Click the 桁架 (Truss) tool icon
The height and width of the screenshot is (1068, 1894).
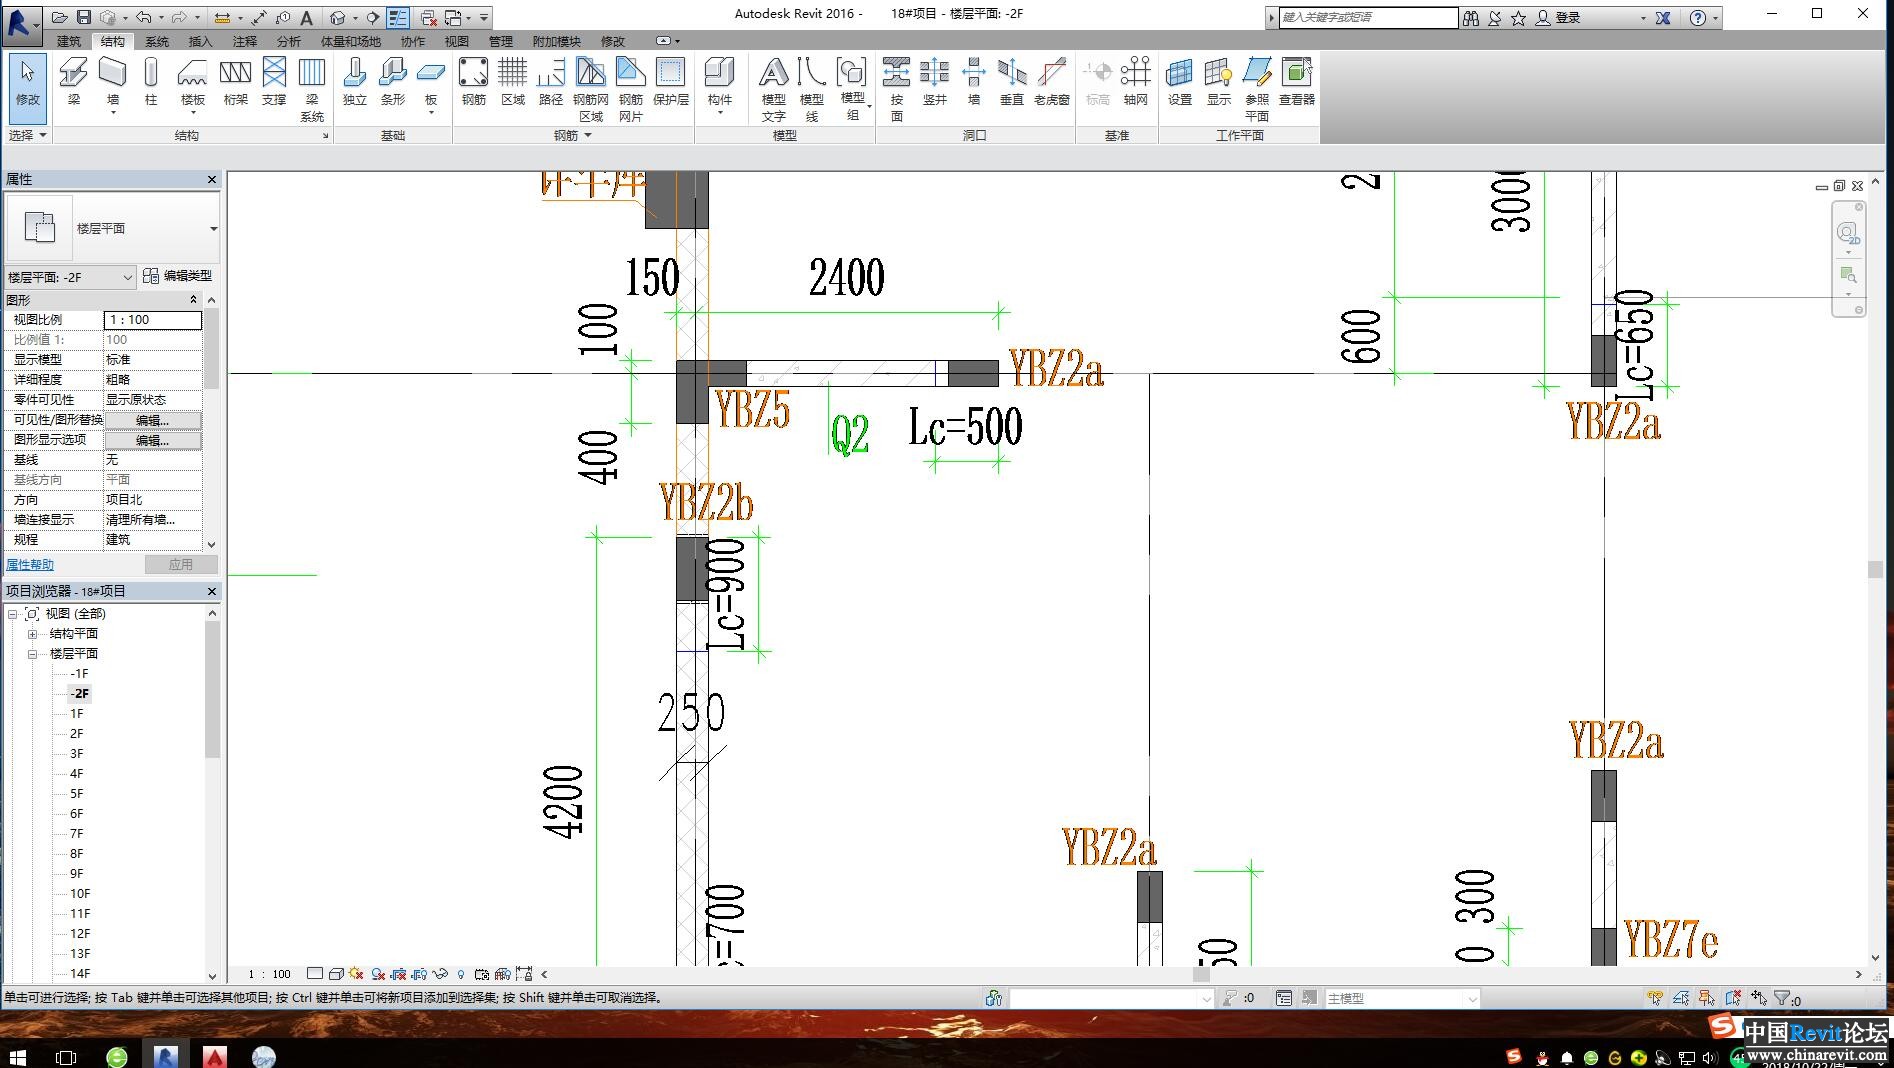point(235,81)
